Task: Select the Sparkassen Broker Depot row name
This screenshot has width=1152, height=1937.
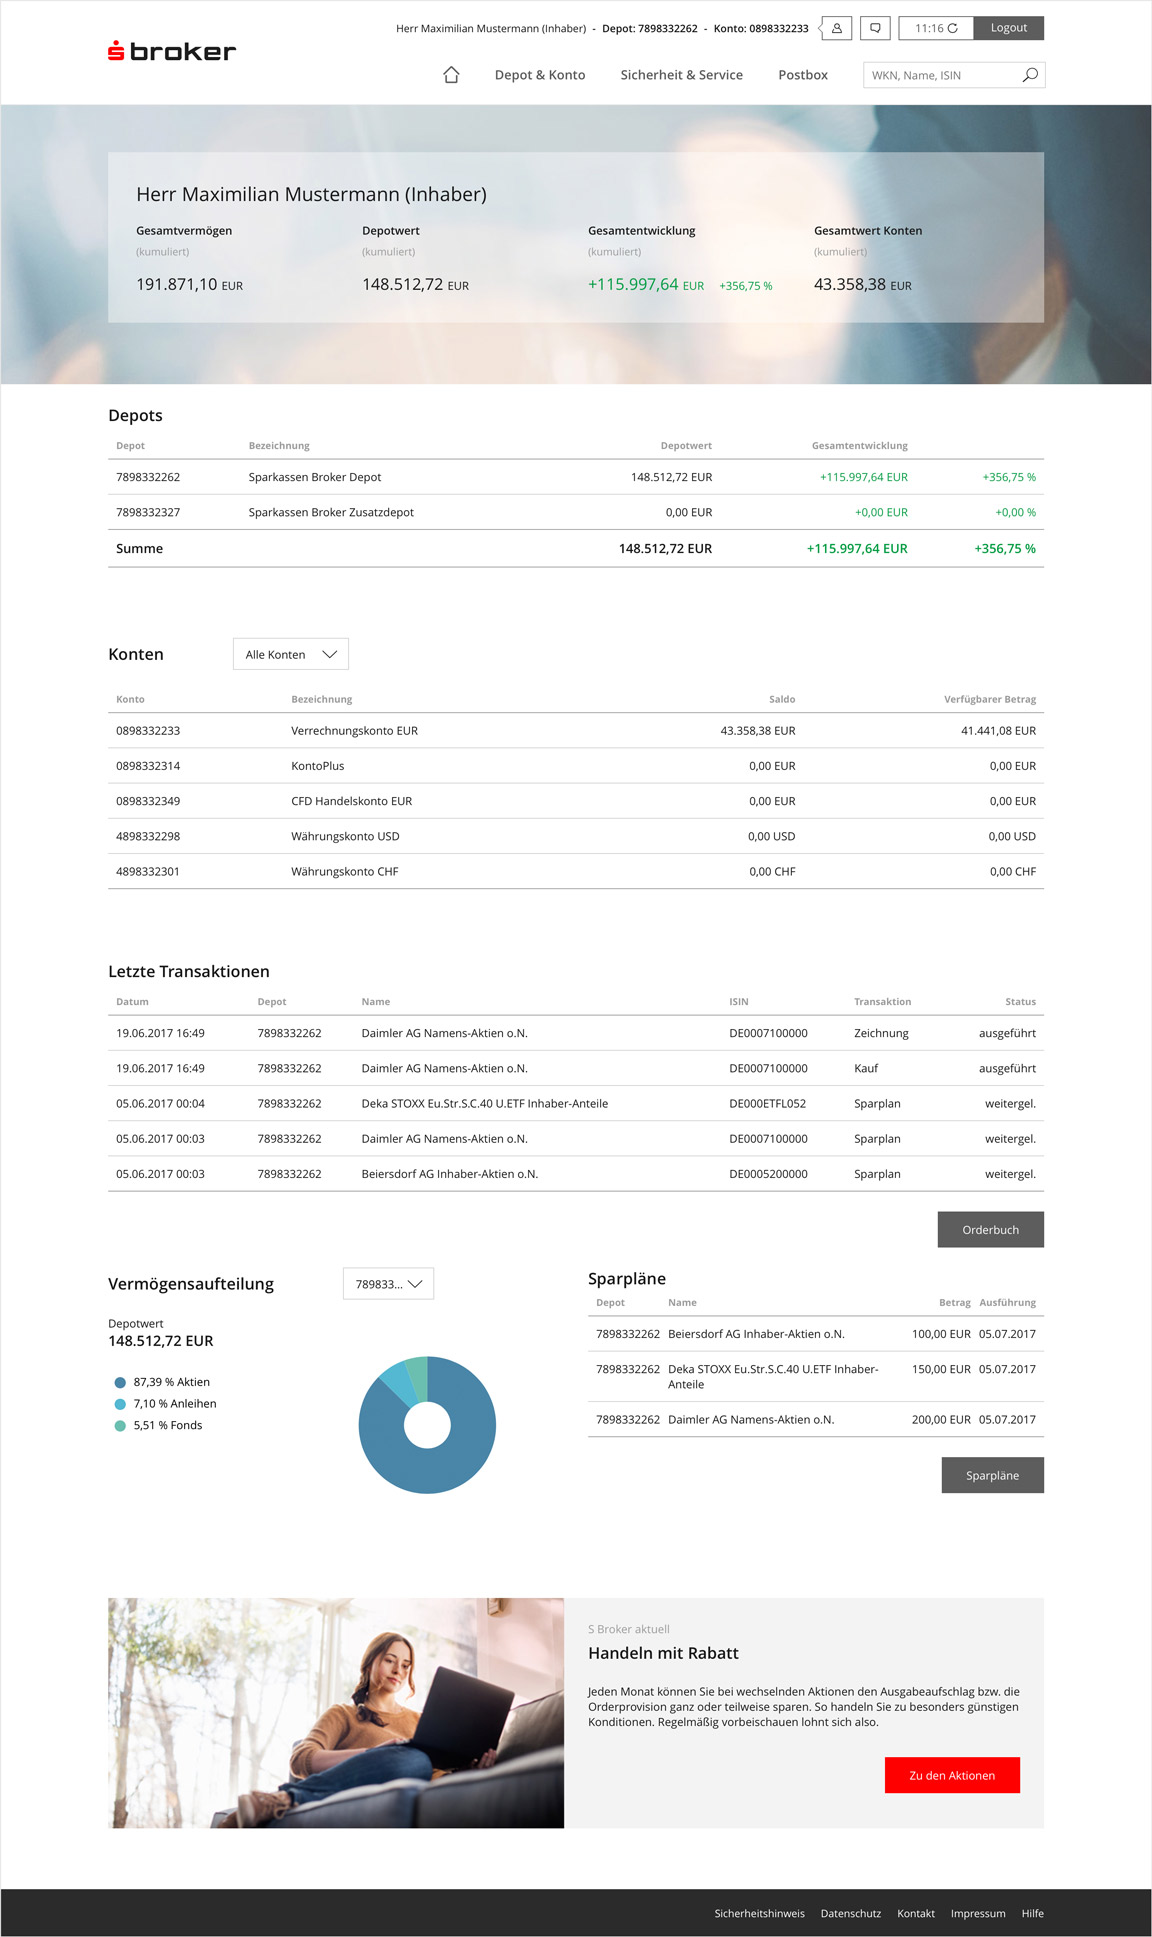Action: (315, 477)
